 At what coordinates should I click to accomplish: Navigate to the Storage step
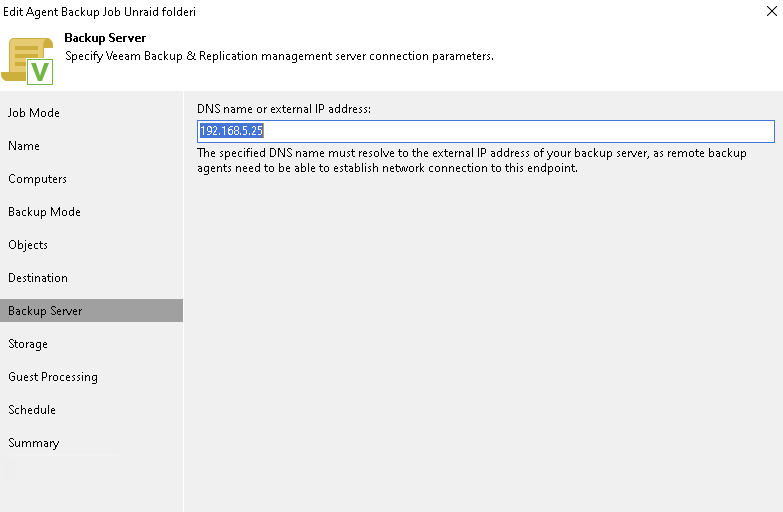click(x=27, y=344)
